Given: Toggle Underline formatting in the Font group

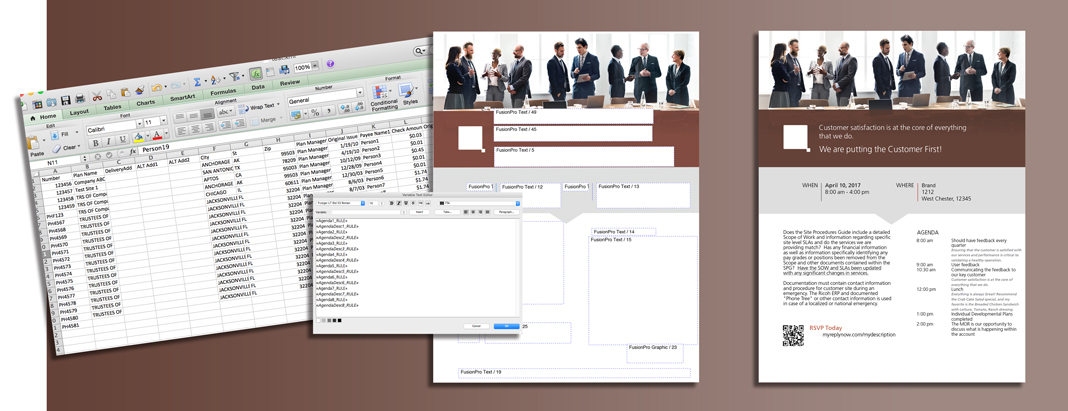Looking at the screenshot, I should pos(122,140).
